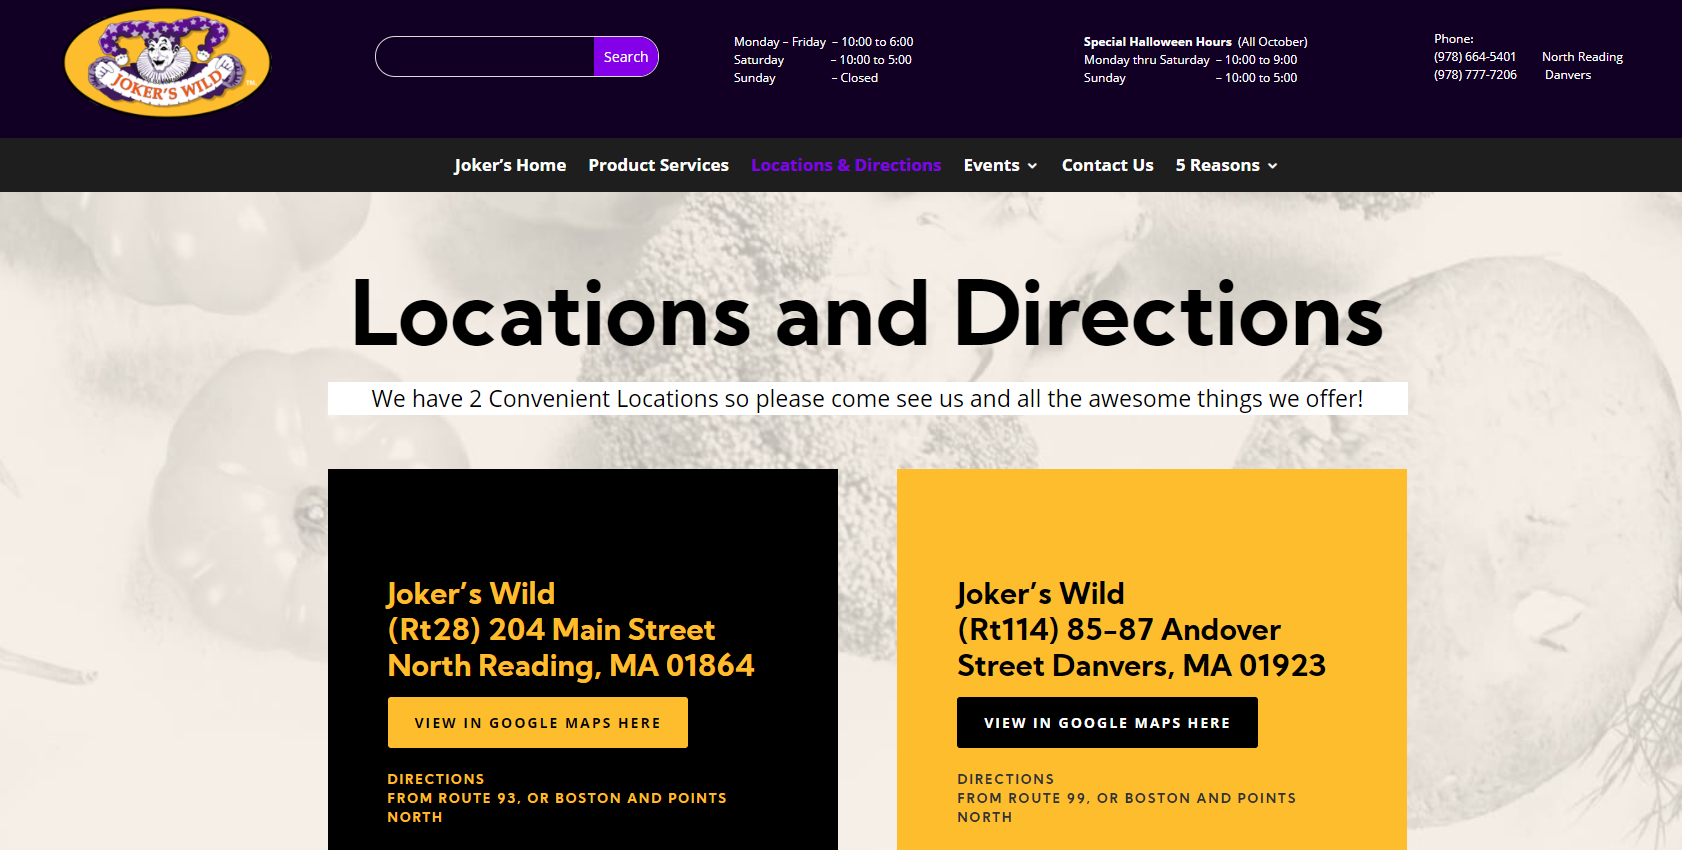The height and width of the screenshot is (850, 1682).
Task: Select Locations & Directions in the navigation
Action: tap(846, 165)
